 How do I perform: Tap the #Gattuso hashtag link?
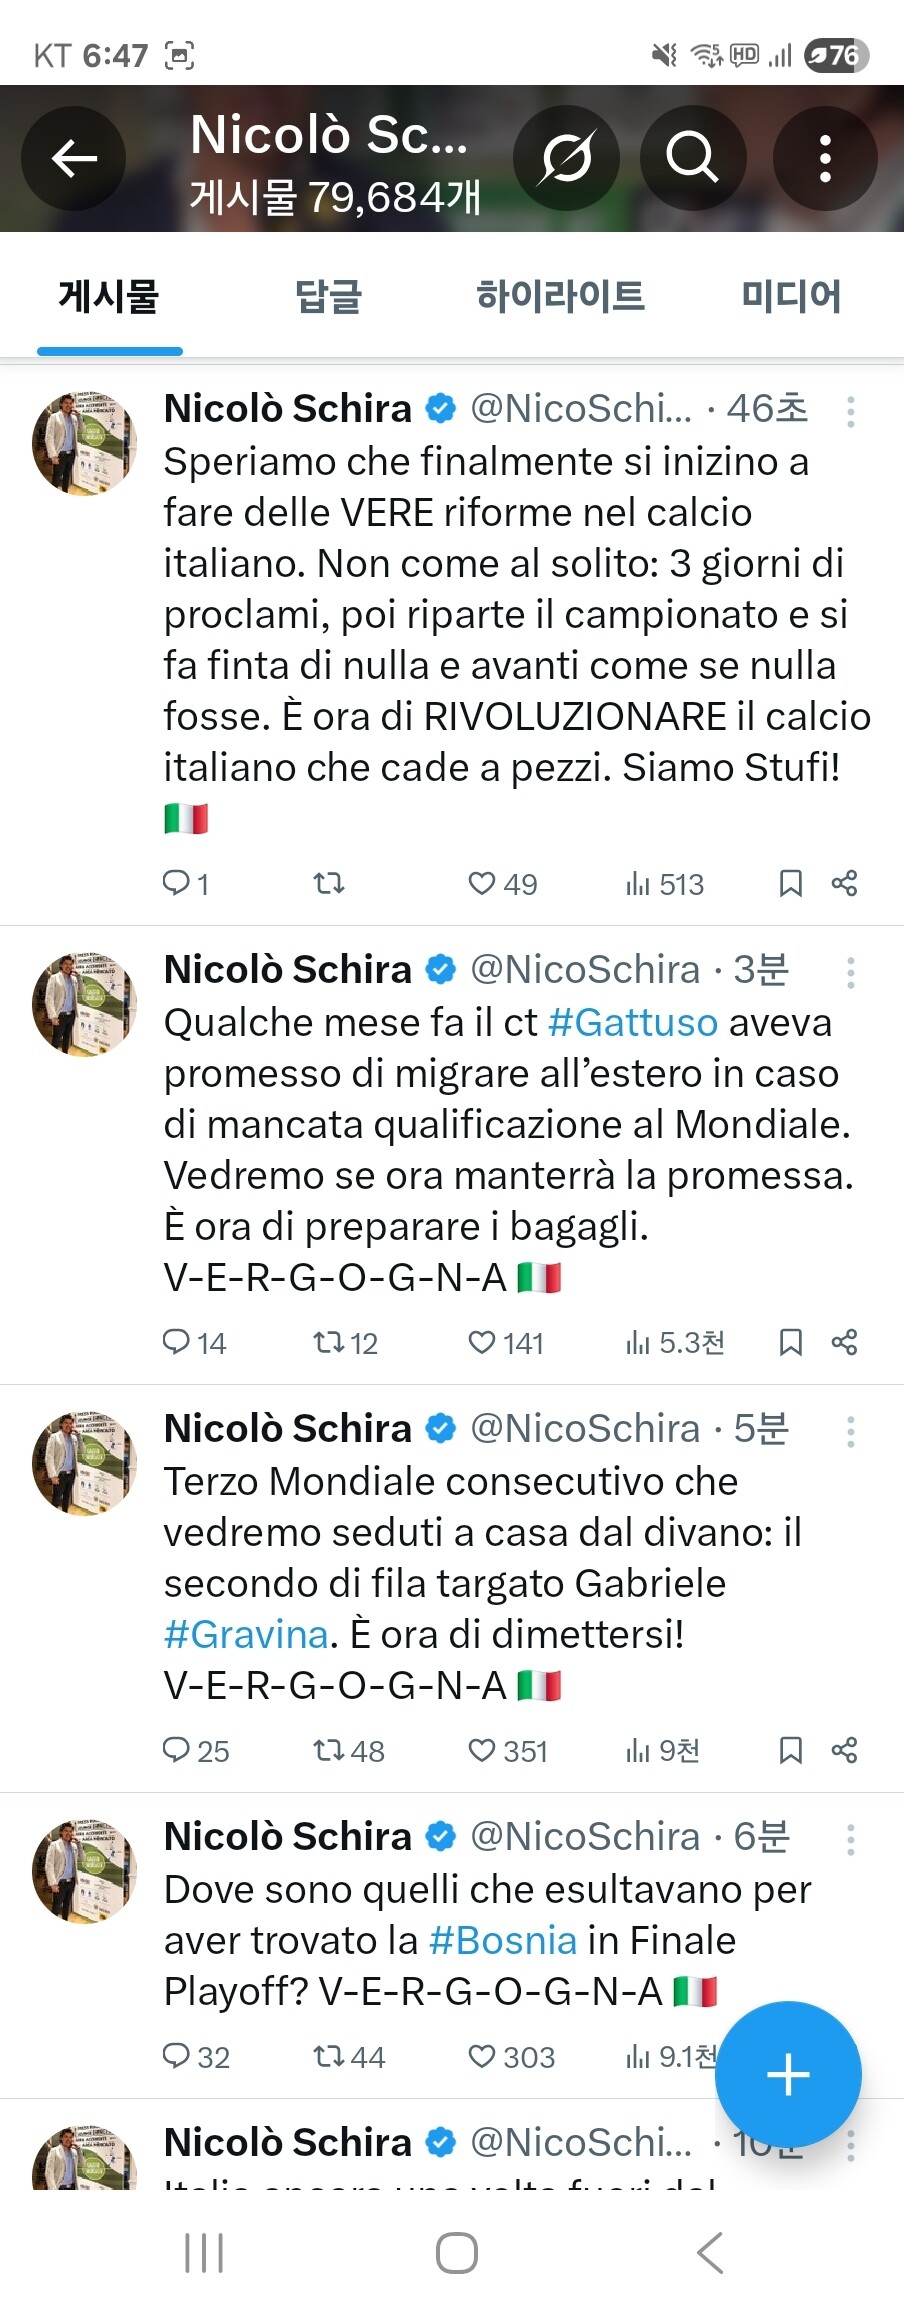tap(633, 1023)
